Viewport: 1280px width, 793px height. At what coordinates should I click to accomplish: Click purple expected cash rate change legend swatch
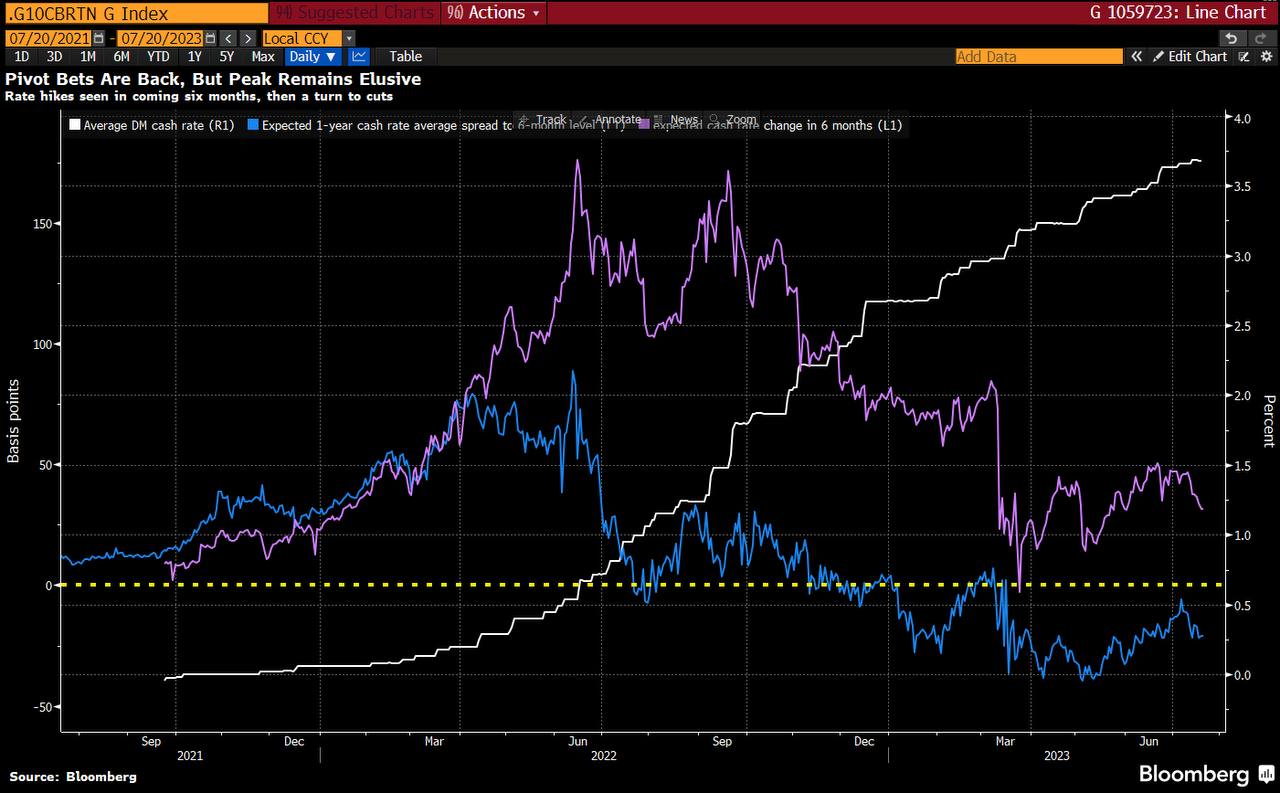(644, 126)
